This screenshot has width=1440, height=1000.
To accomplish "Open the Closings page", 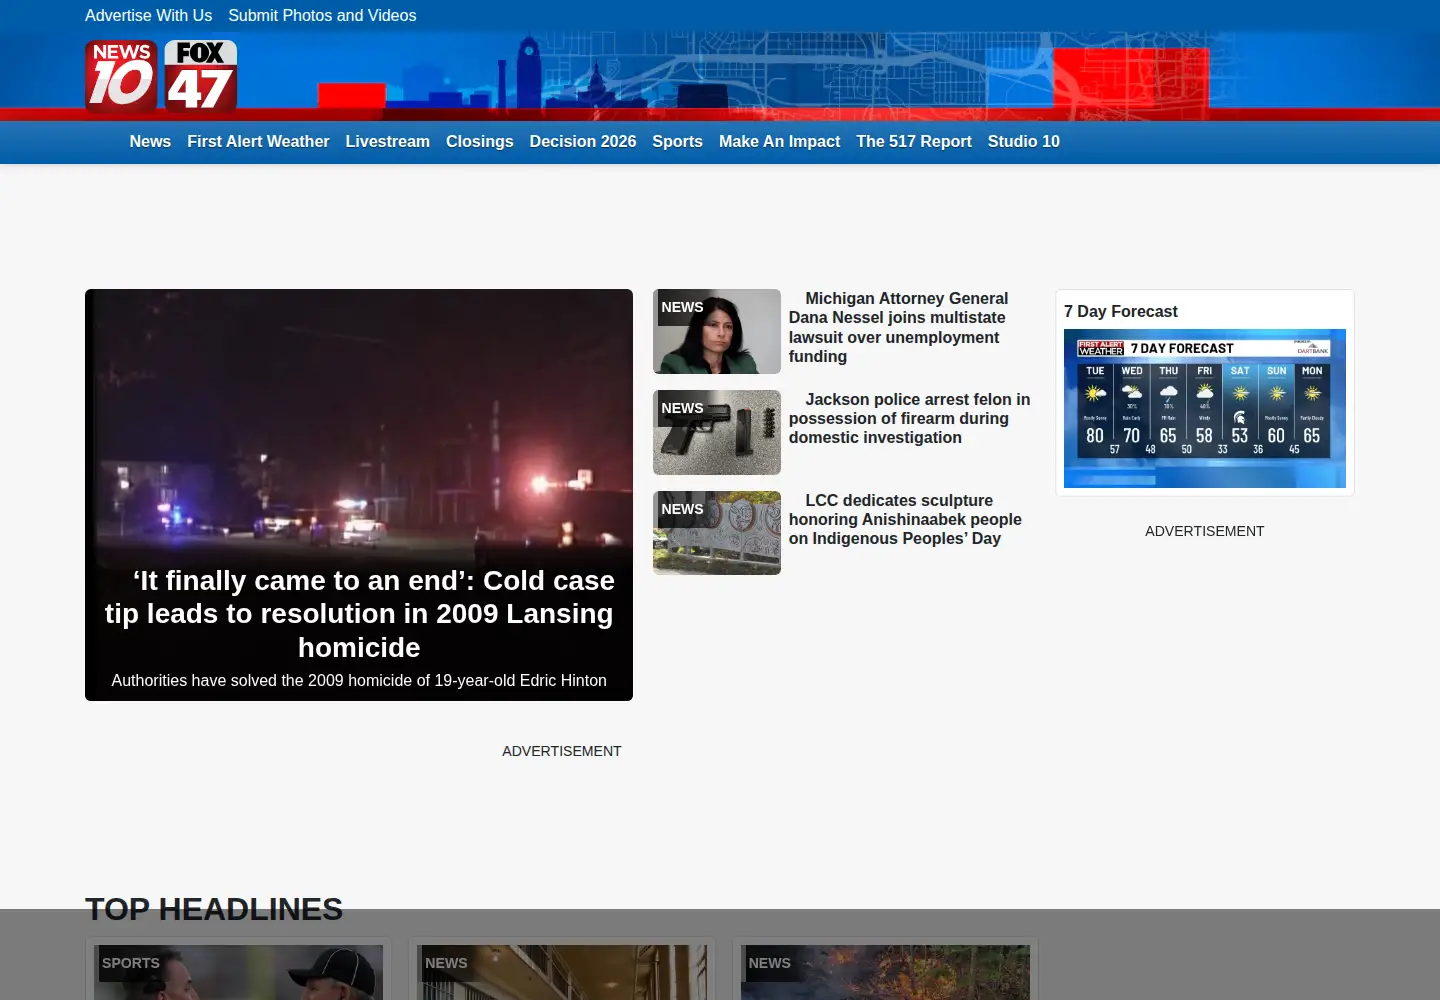I will [479, 142].
